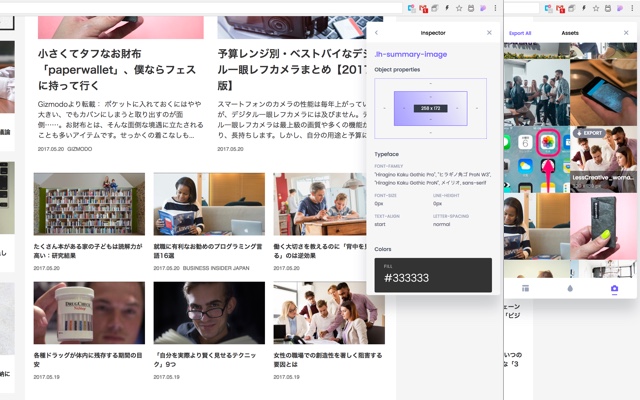Image resolution: width=640 pixels, height=400 pixels.
Task: Click the EXPORT button on team image
Action: [x=589, y=133]
